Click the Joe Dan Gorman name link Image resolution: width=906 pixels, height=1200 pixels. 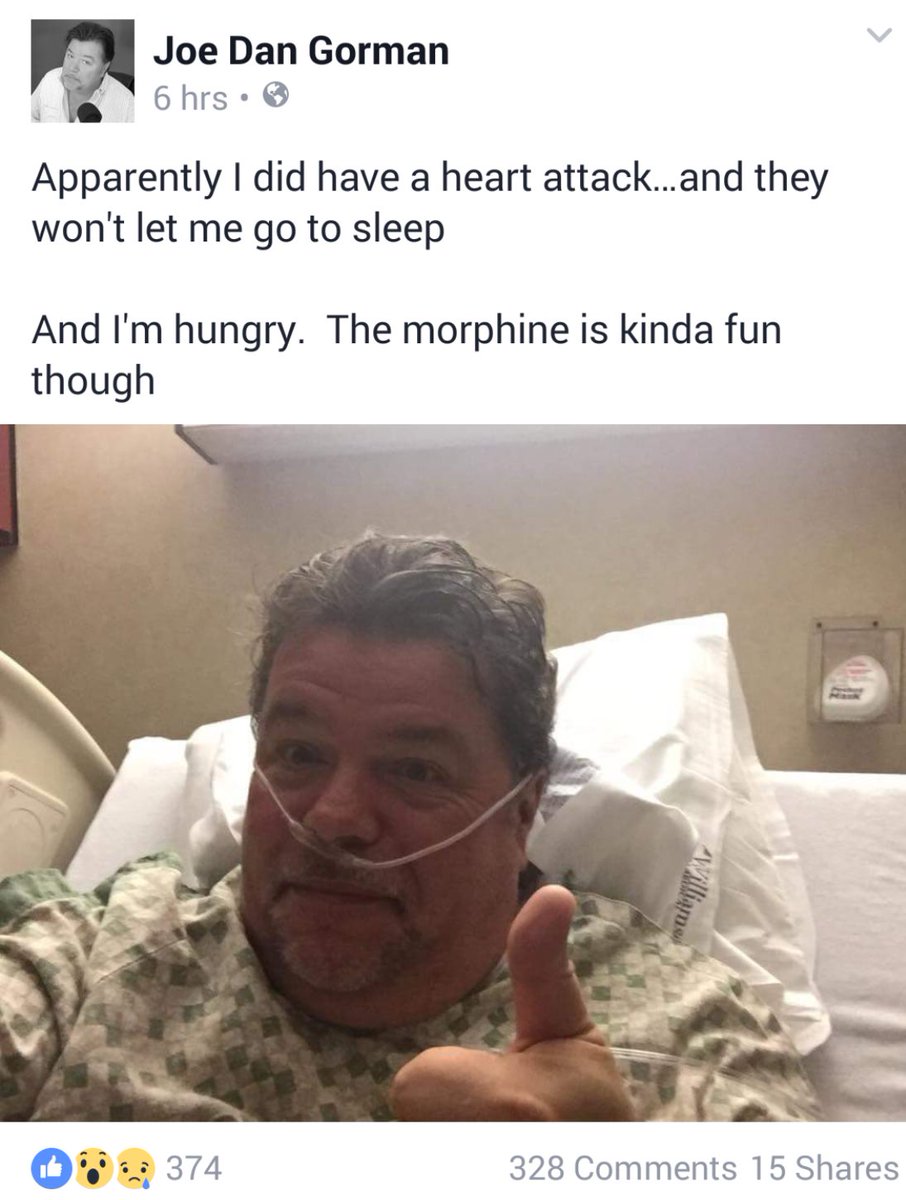pos(300,51)
